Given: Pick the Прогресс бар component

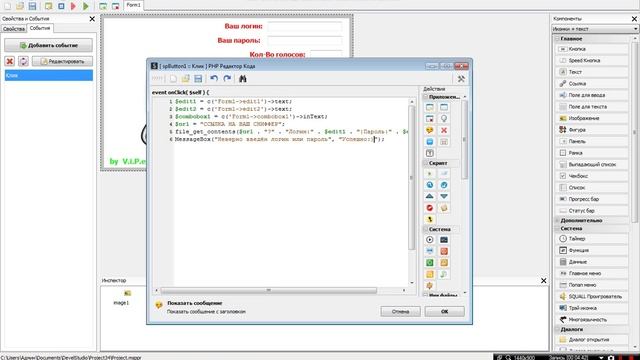Looking at the screenshot, I should [x=592, y=199].
